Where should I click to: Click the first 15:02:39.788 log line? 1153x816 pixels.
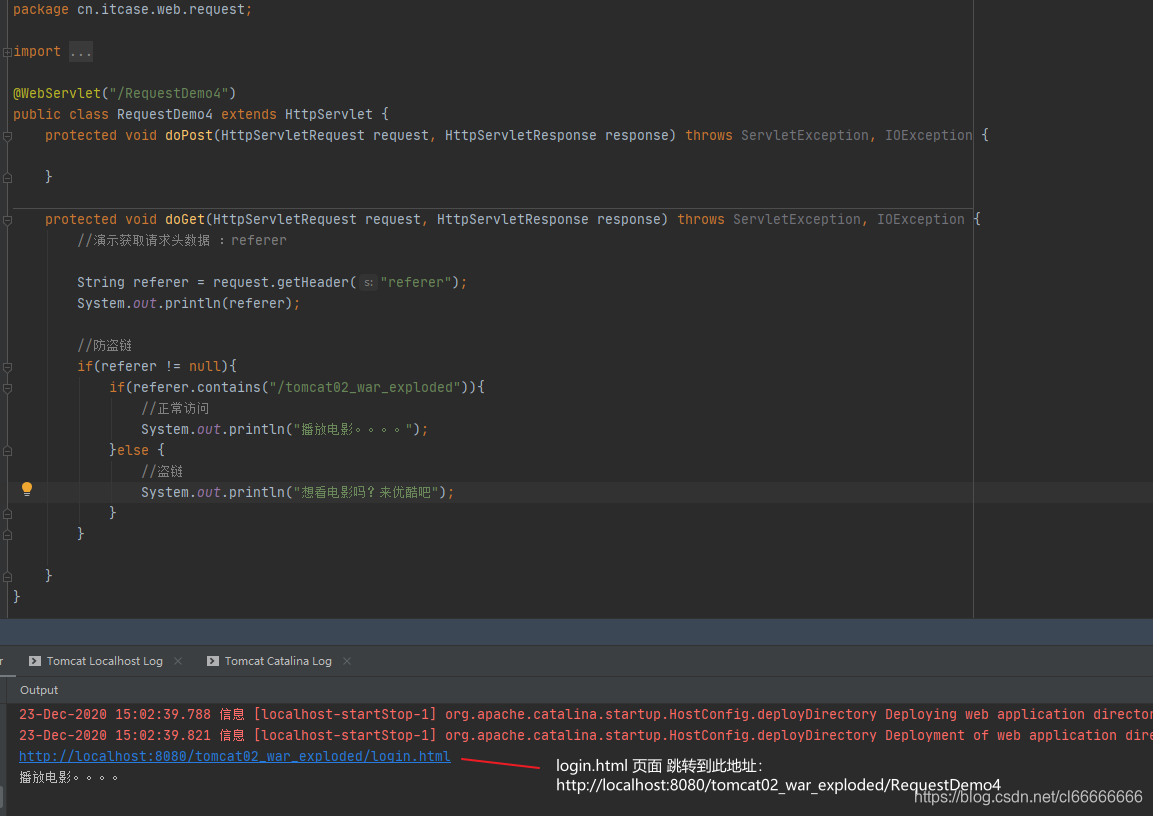(585, 714)
